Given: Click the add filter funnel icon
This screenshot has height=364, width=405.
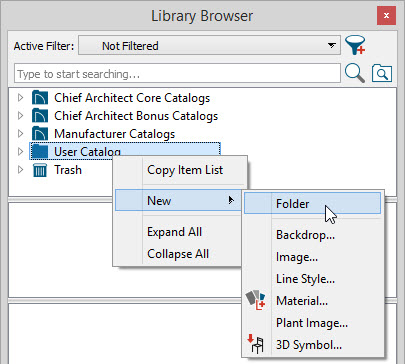Looking at the screenshot, I should click(355, 45).
